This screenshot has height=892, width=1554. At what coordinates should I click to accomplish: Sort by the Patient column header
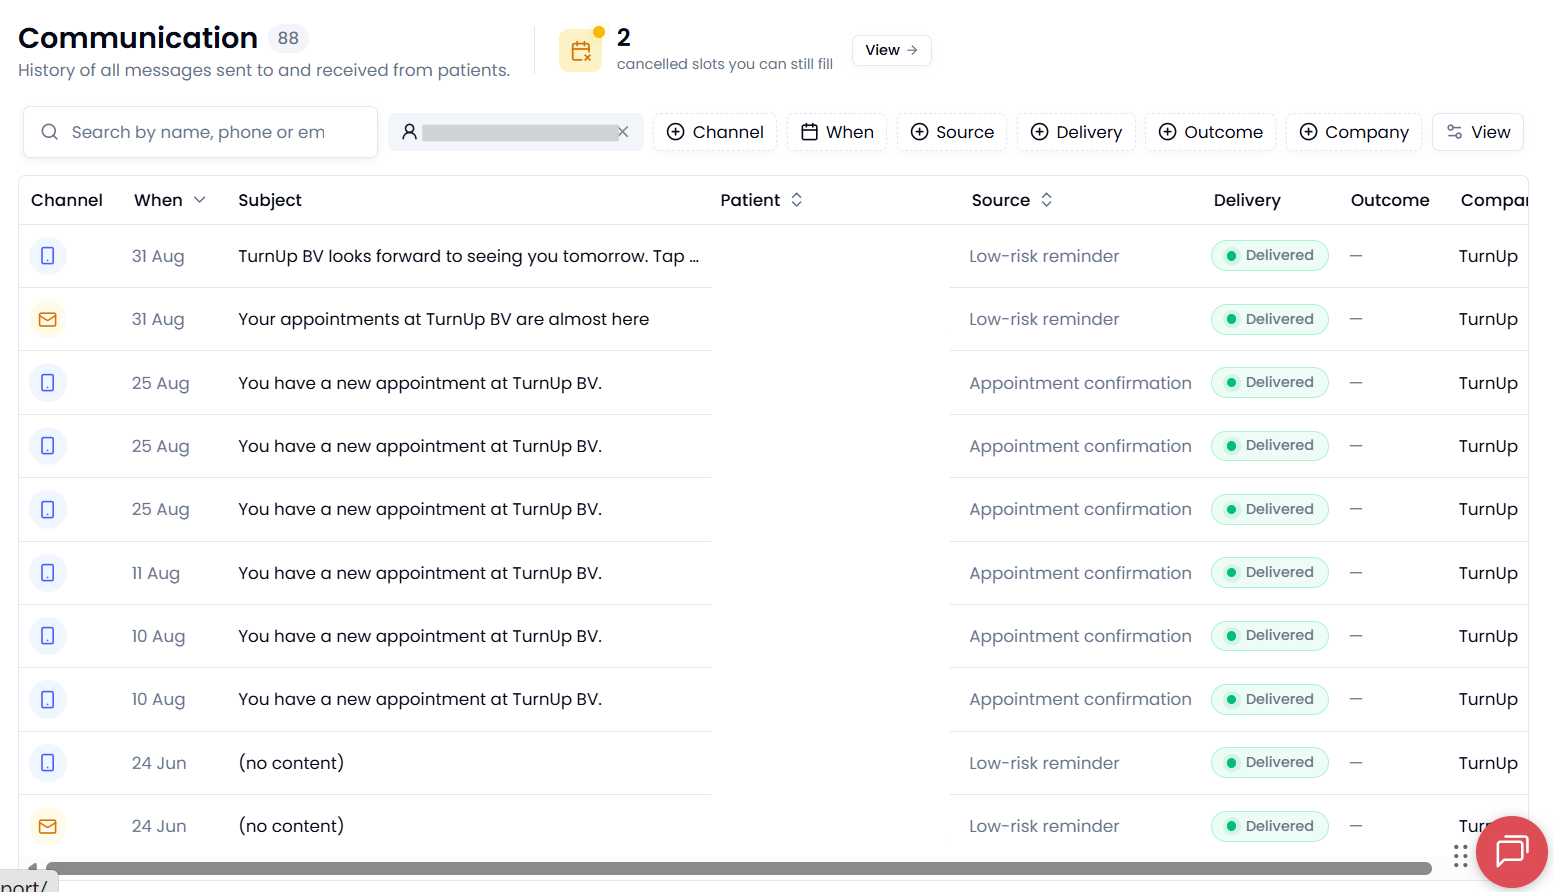click(761, 200)
